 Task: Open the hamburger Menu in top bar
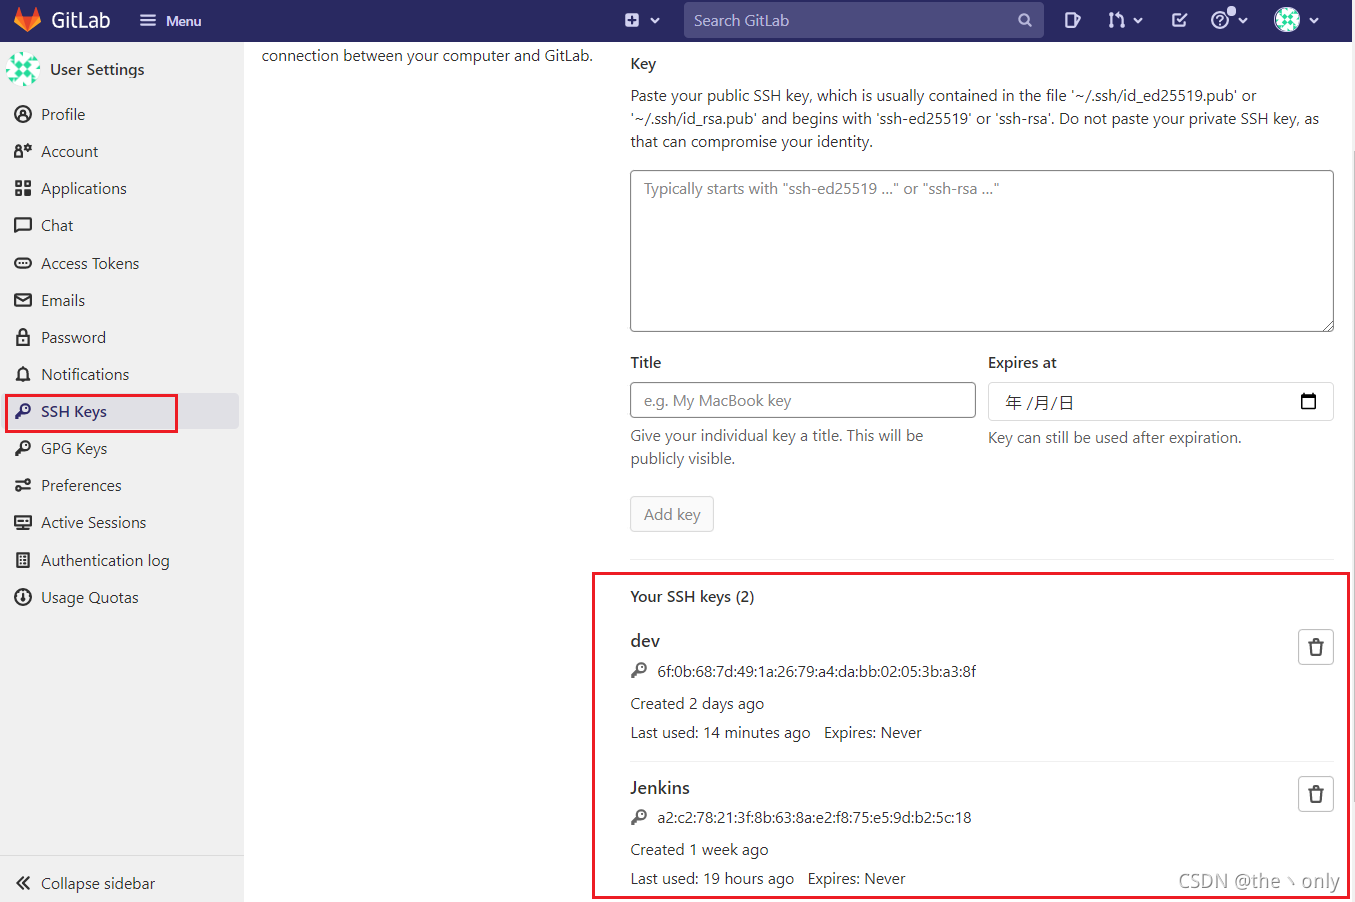(x=170, y=20)
